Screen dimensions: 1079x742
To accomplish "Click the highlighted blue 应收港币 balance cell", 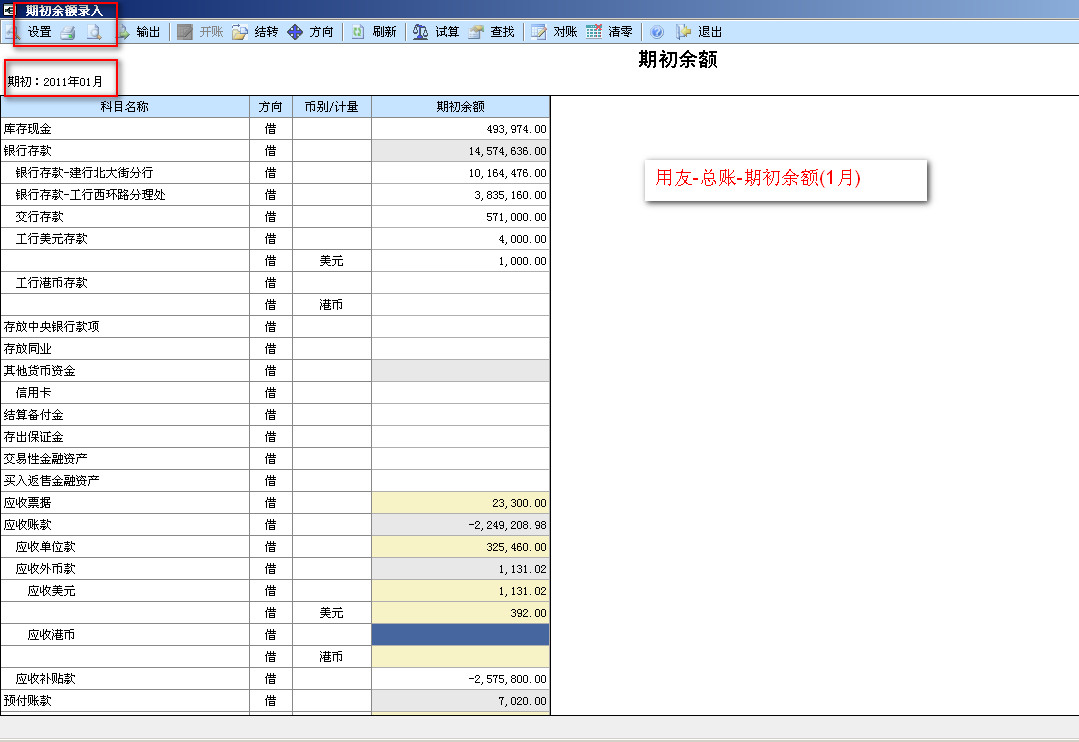I will pos(460,635).
